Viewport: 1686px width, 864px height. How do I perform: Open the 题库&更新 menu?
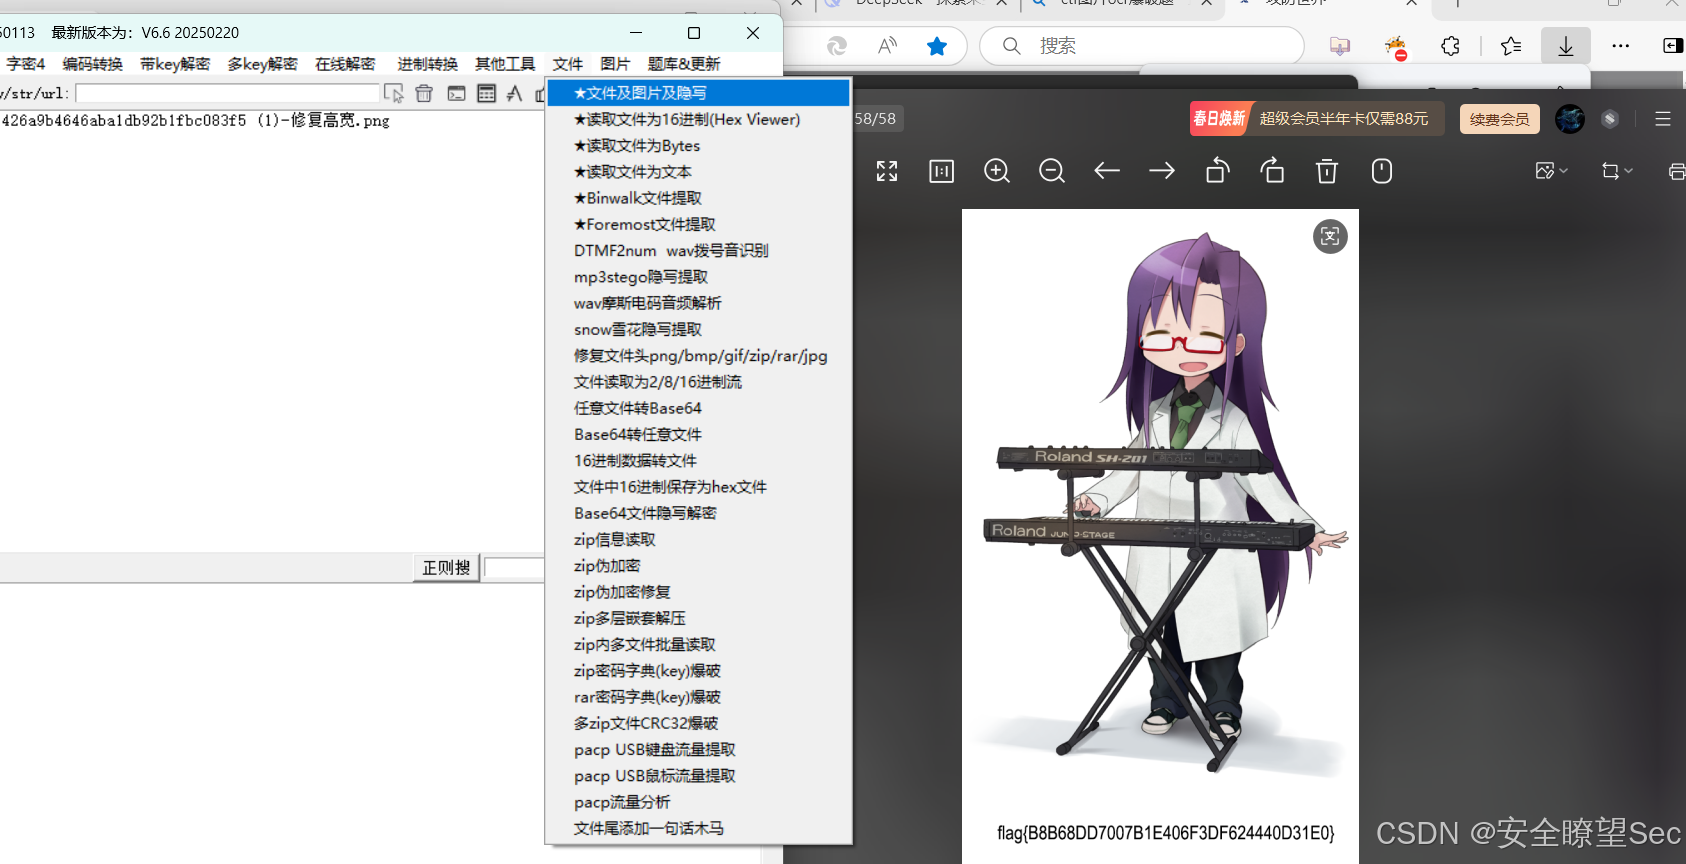pyautogui.click(x=684, y=64)
